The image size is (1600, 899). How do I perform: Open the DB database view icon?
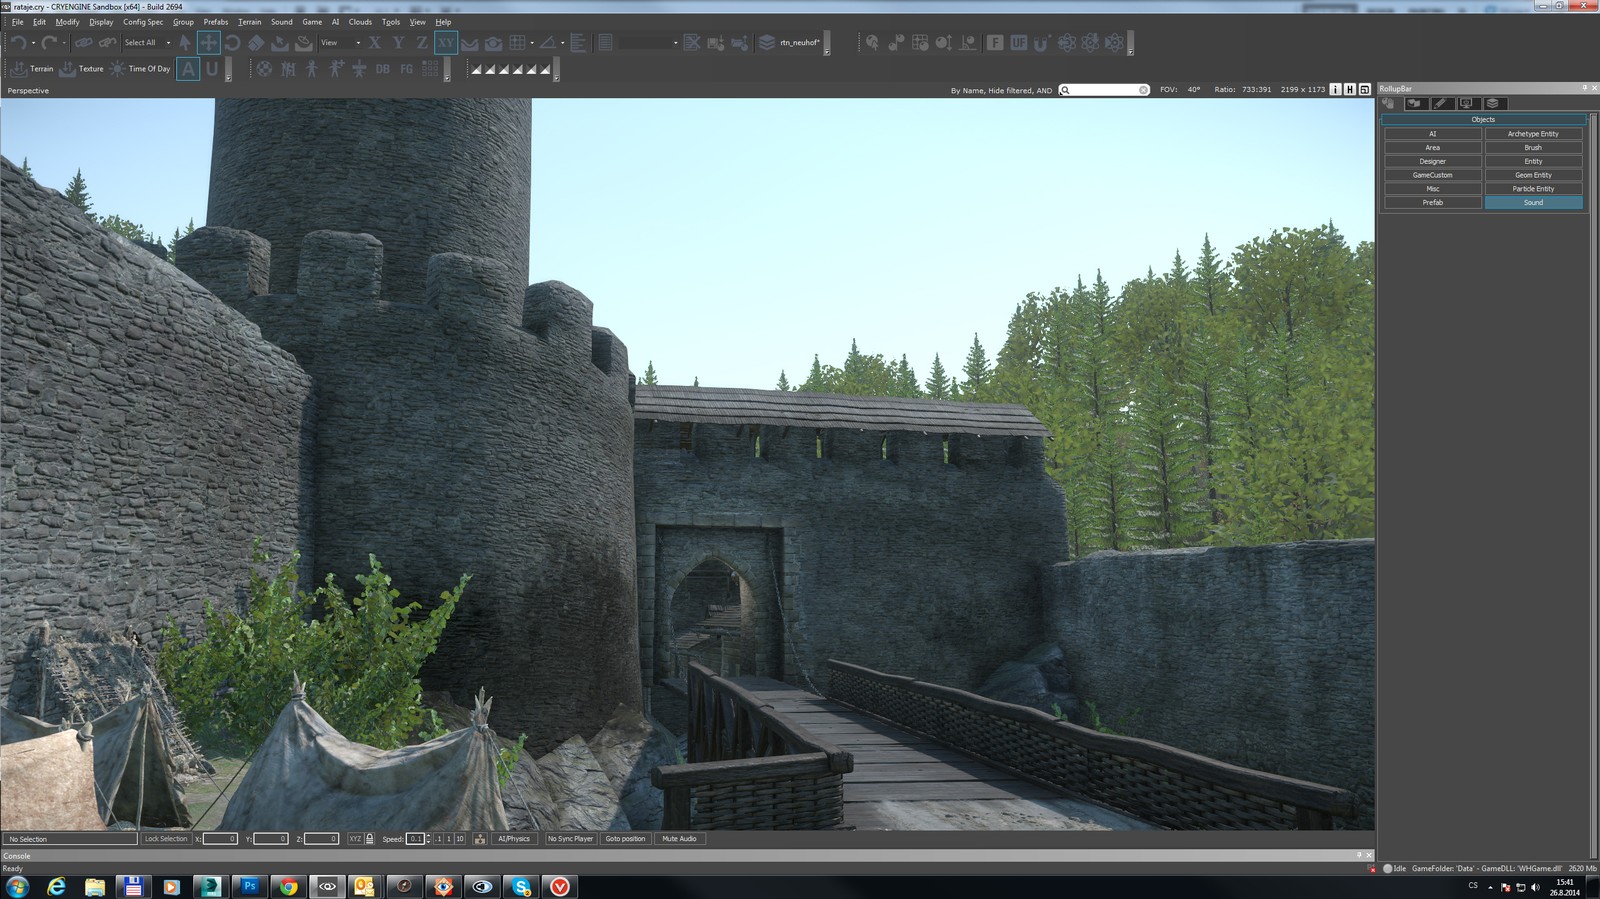tap(382, 69)
